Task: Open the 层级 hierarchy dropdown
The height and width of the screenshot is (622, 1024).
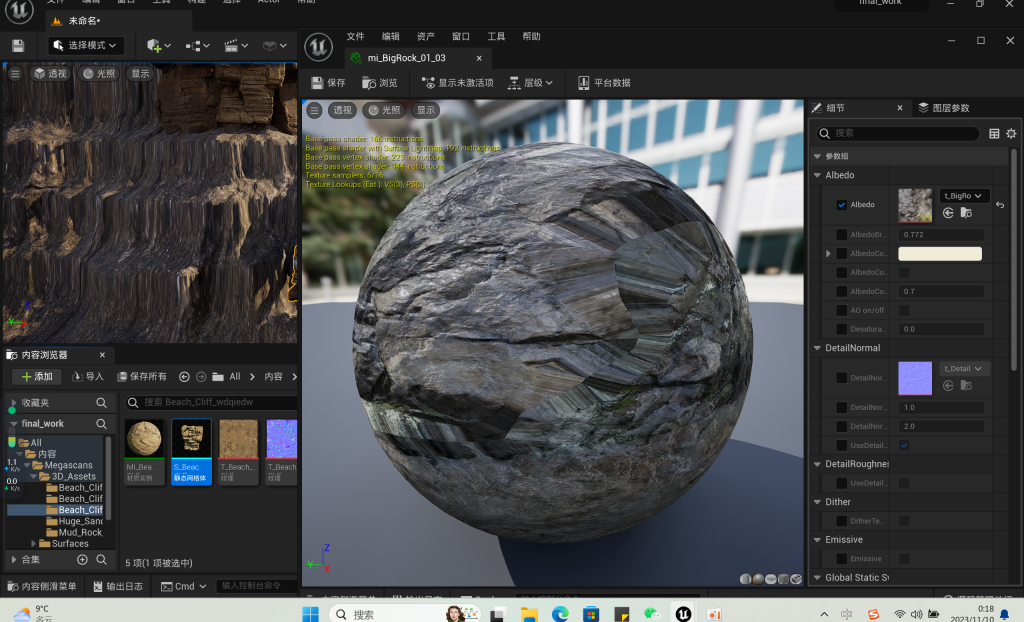Action: point(531,83)
